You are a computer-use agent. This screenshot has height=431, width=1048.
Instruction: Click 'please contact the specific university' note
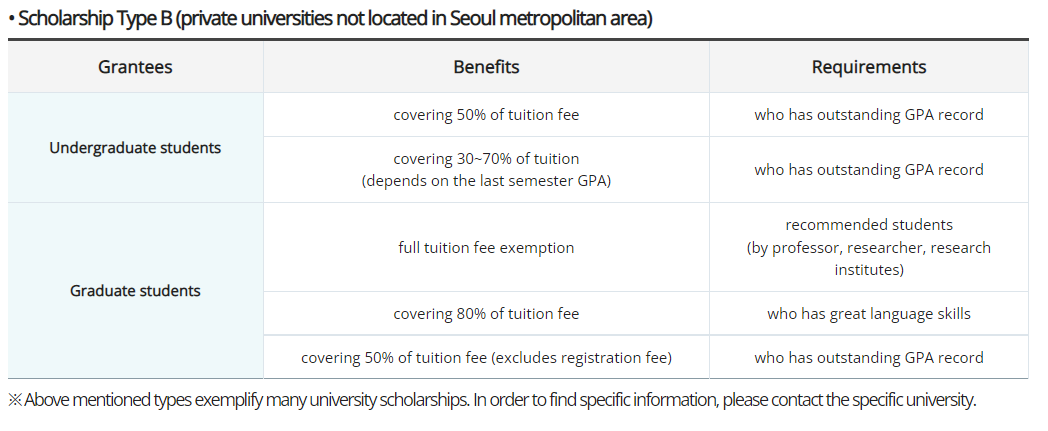click(x=848, y=400)
